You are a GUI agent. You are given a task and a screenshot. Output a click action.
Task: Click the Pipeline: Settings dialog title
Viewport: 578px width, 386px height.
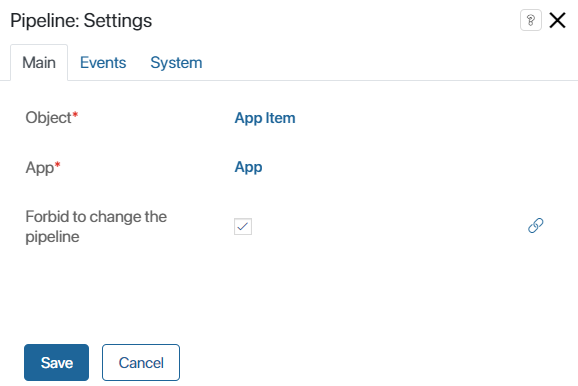(81, 21)
